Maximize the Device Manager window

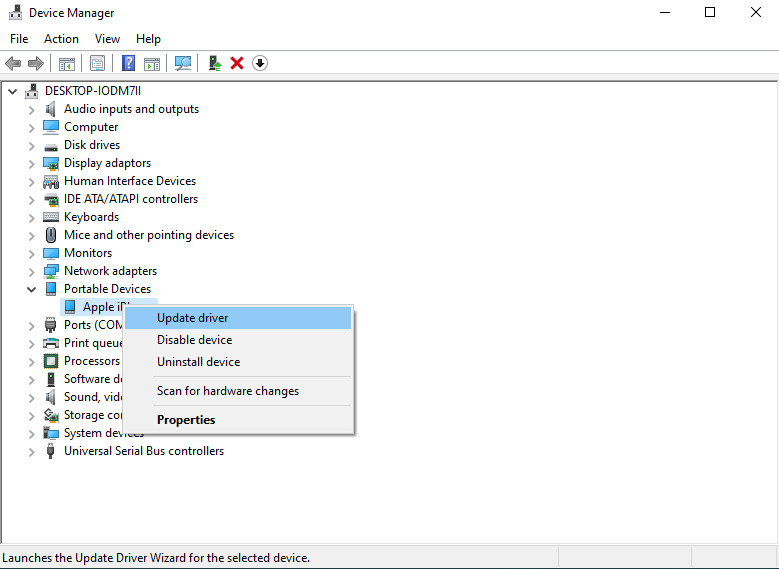point(710,12)
